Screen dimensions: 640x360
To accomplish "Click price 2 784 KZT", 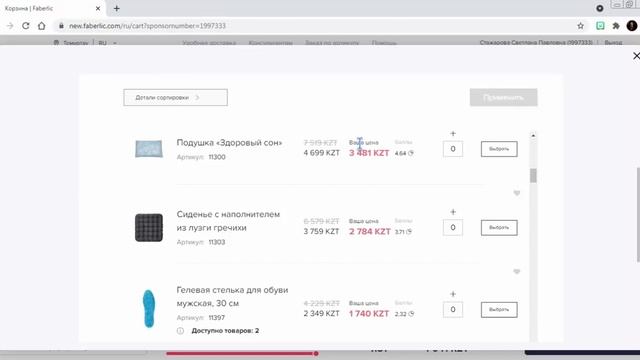I will click(370, 231).
